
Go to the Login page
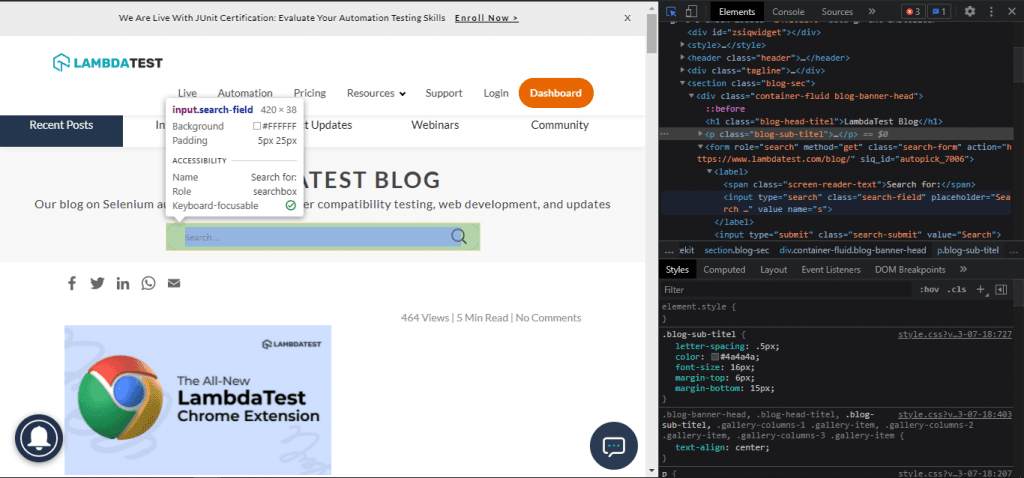(496, 93)
